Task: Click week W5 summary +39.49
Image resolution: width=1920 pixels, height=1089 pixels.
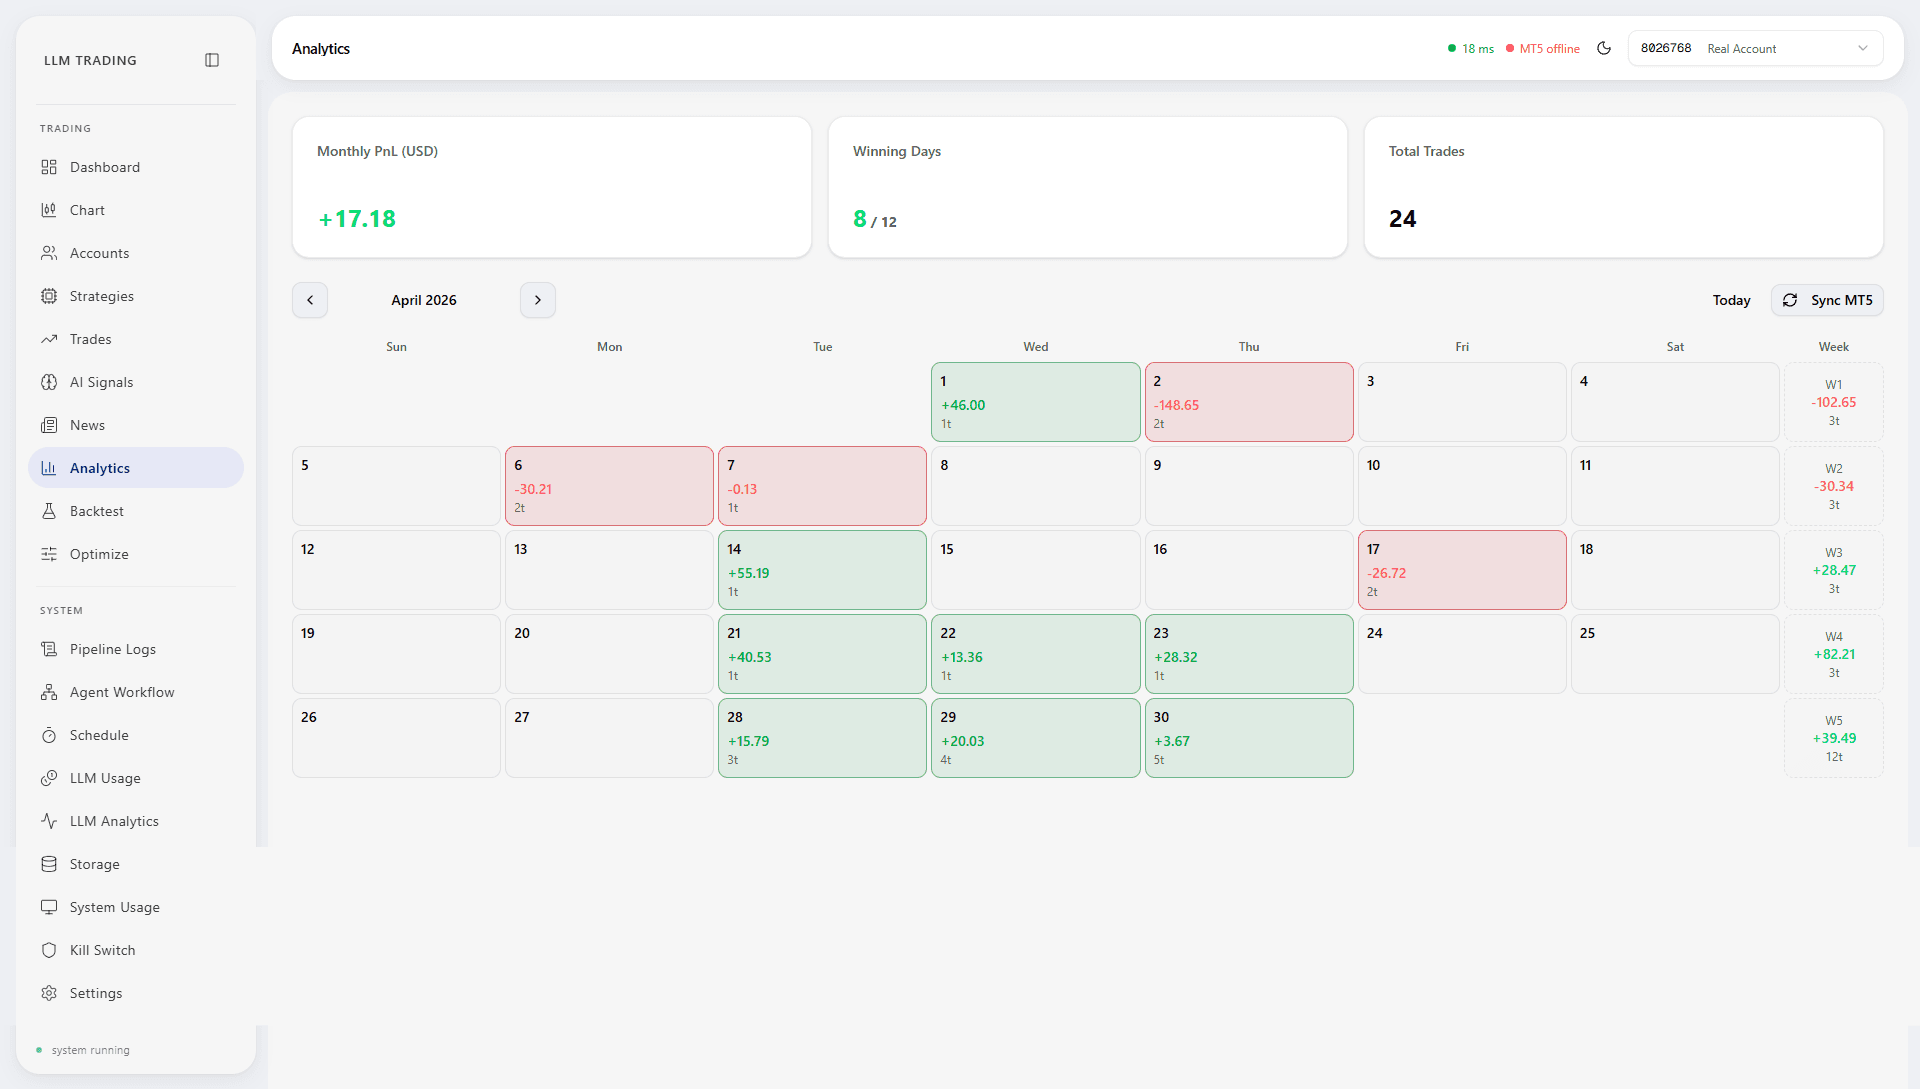Action: (x=1834, y=738)
